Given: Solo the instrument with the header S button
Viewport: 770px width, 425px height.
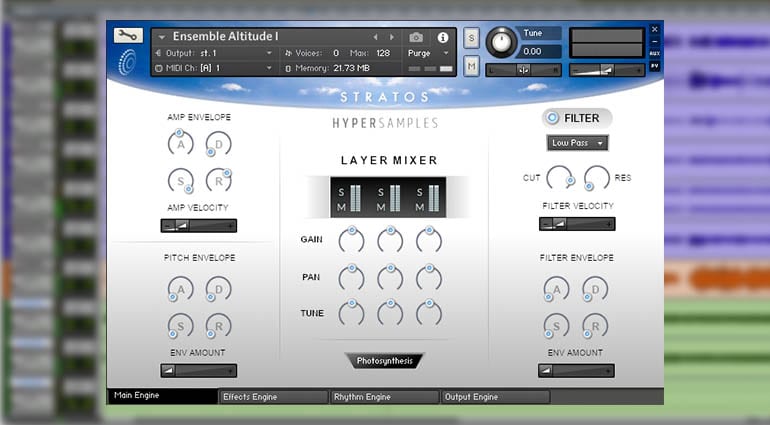Looking at the screenshot, I should coord(471,38).
